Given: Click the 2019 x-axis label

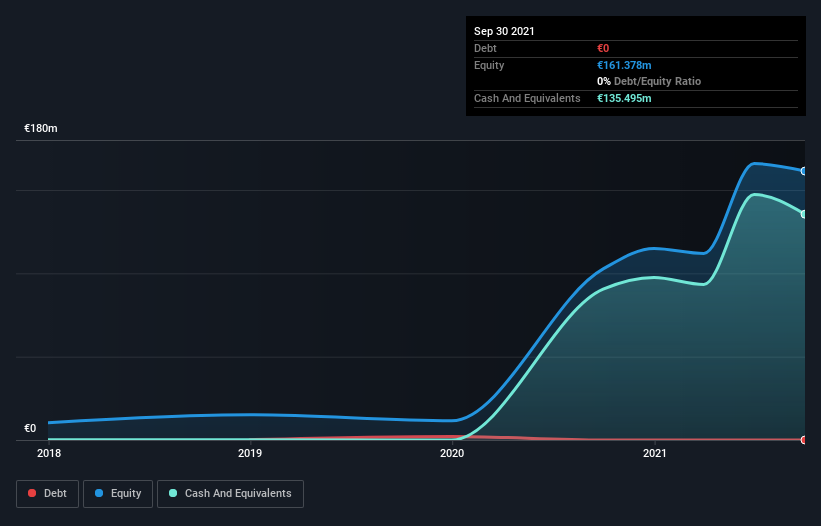Looking at the screenshot, I should coord(250,453).
